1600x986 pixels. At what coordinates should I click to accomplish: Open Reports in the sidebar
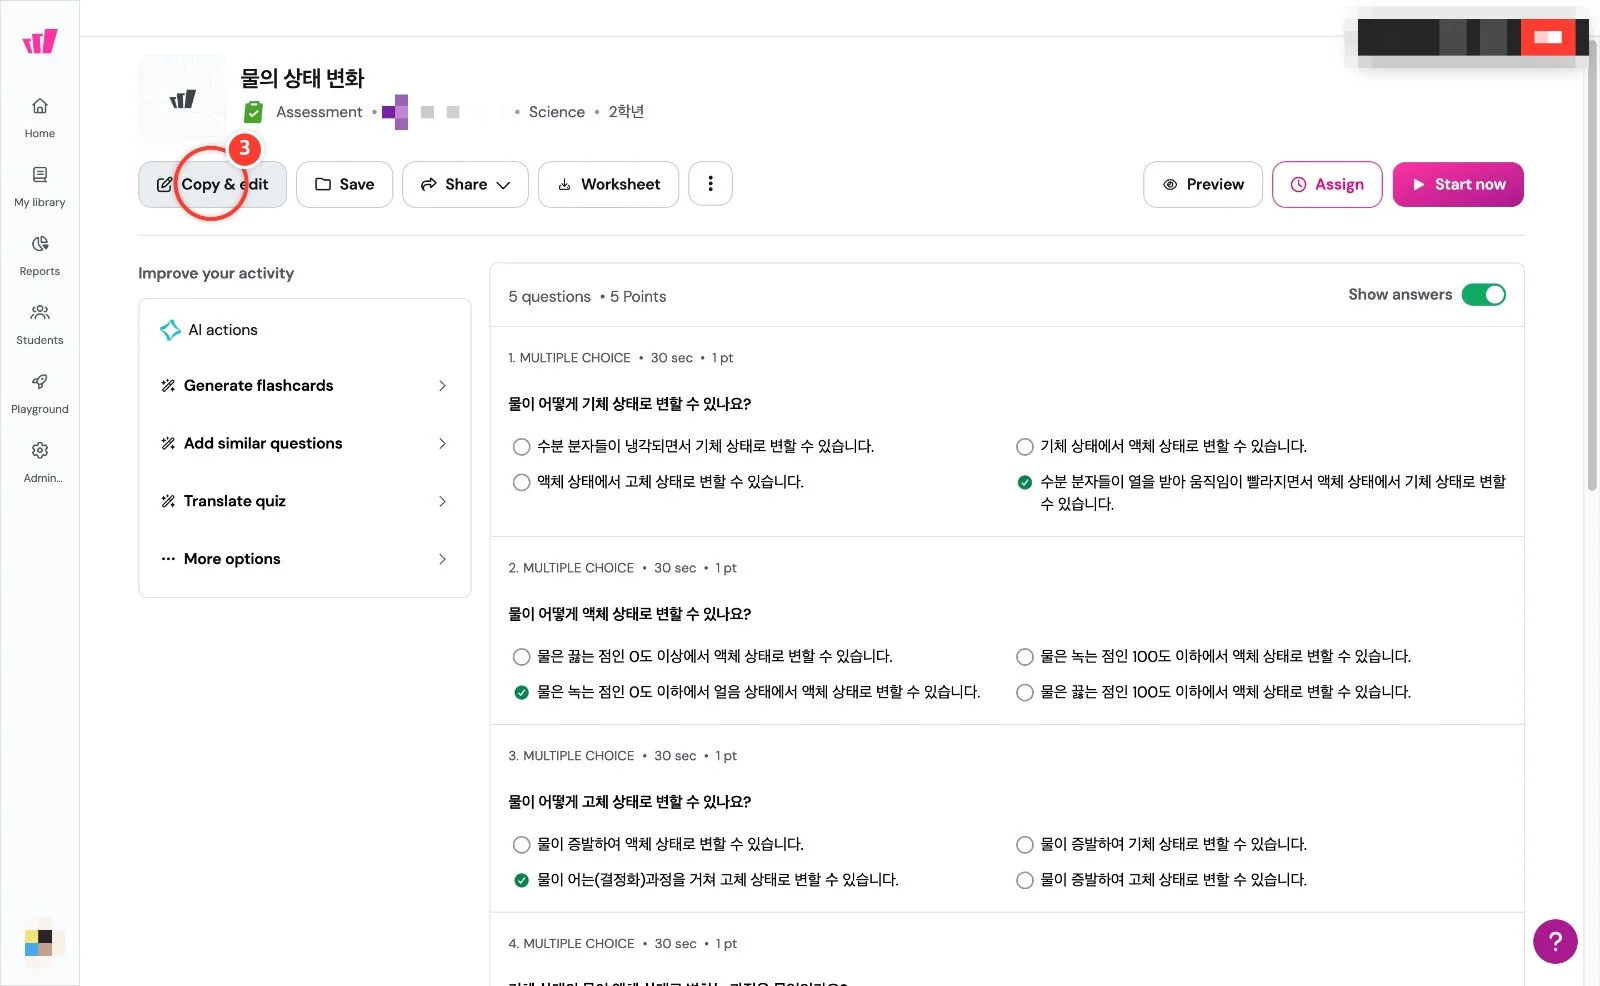pos(40,256)
